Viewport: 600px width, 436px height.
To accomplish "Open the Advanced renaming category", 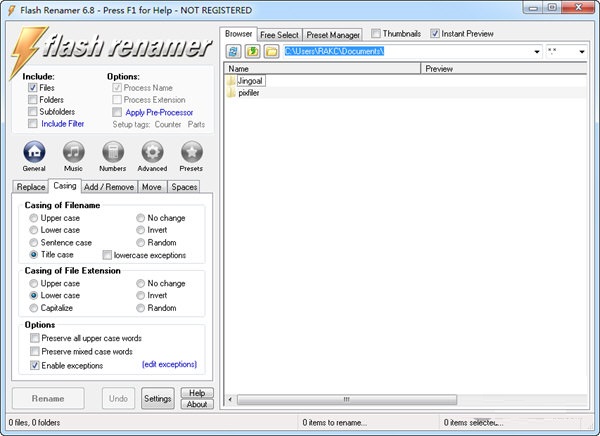I will pos(152,152).
